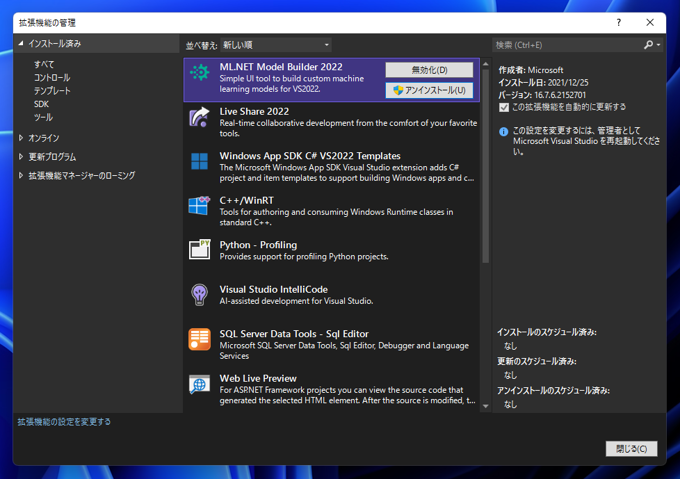Expand 拡張機能マネージャーのローミング category
The height and width of the screenshot is (479, 680).
pyautogui.click(x=20, y=175)
